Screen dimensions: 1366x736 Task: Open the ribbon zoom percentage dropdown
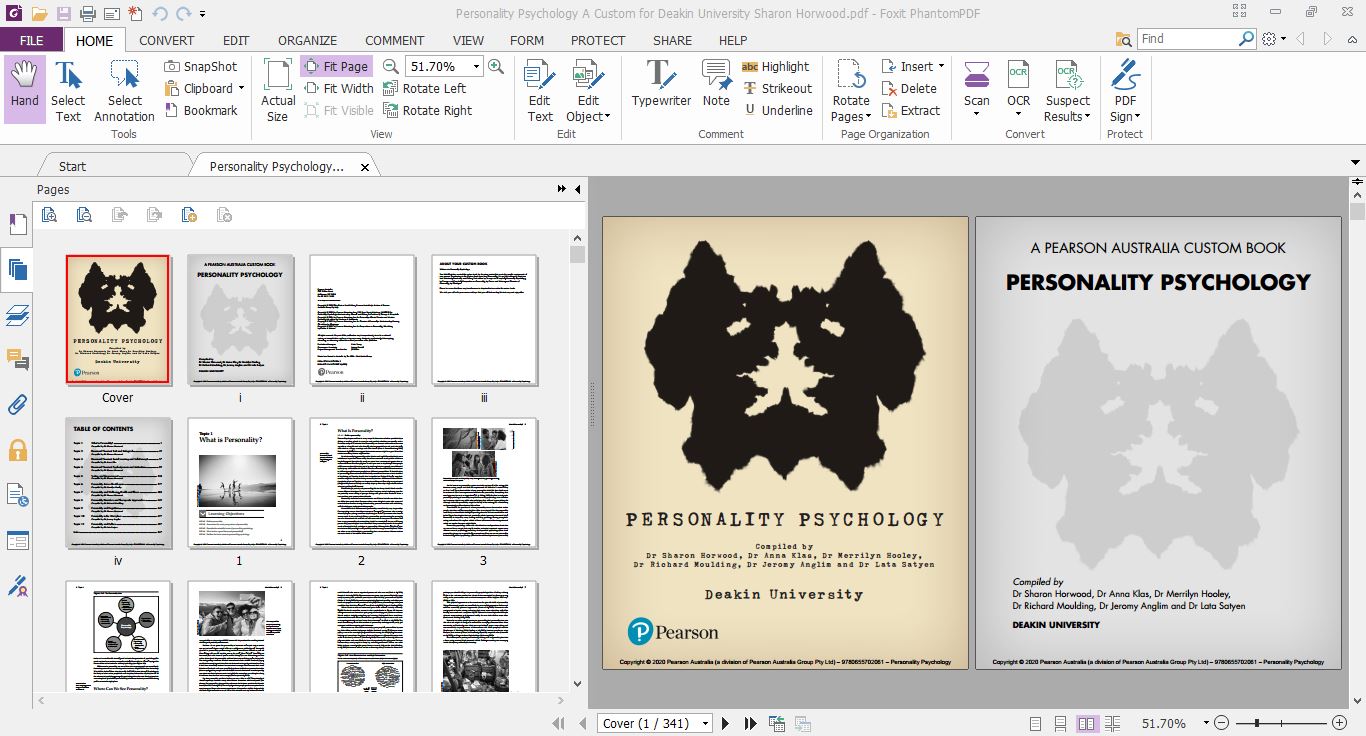point(476,66)
